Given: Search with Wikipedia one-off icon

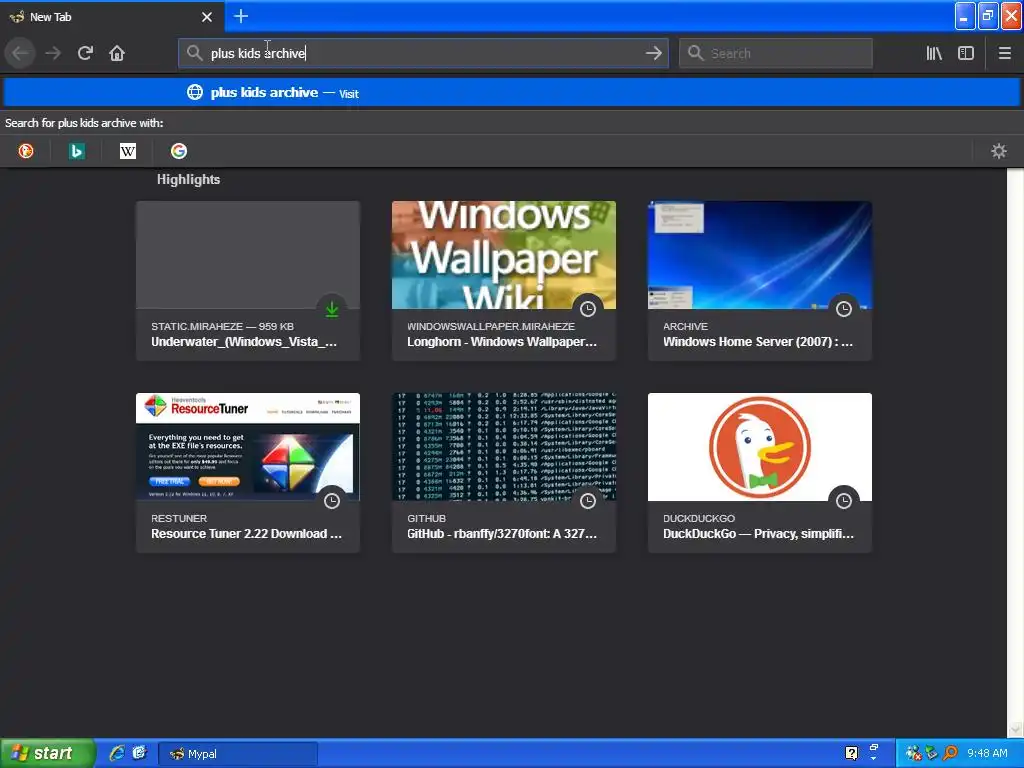Looking at the screenshot, I should pos(128,151).
